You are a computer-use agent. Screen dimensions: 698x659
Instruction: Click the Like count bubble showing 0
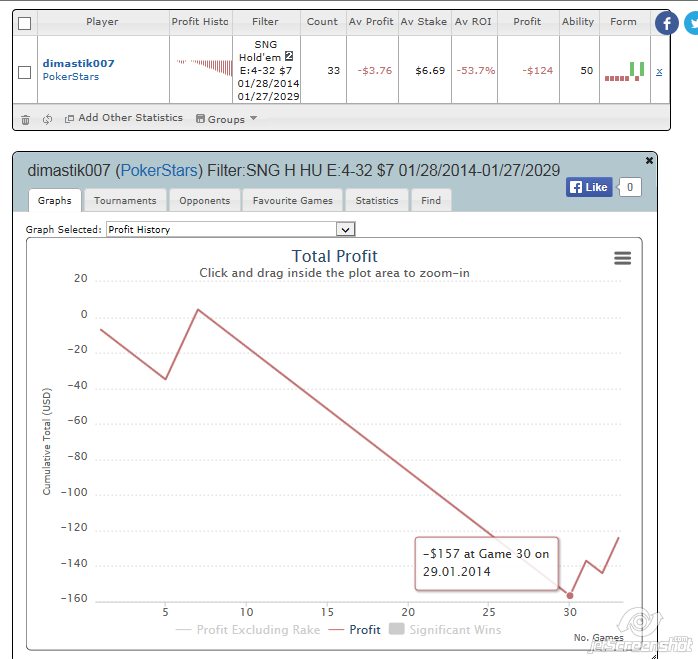coord(629,187)
